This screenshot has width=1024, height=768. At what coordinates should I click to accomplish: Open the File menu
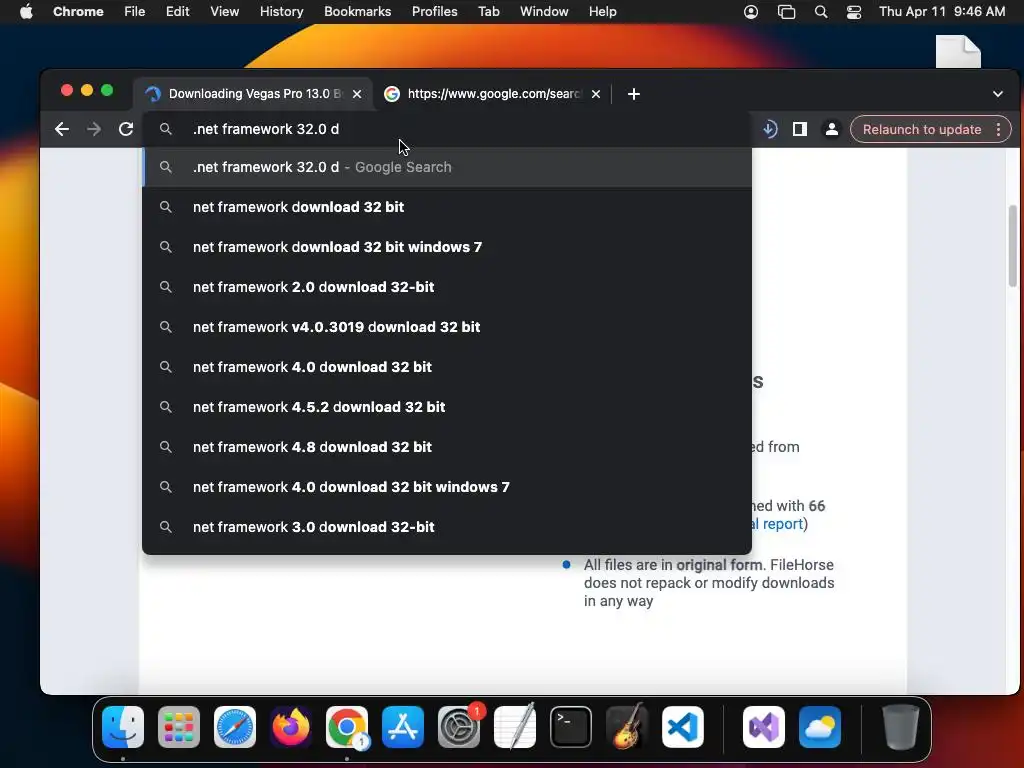point(135,12)
